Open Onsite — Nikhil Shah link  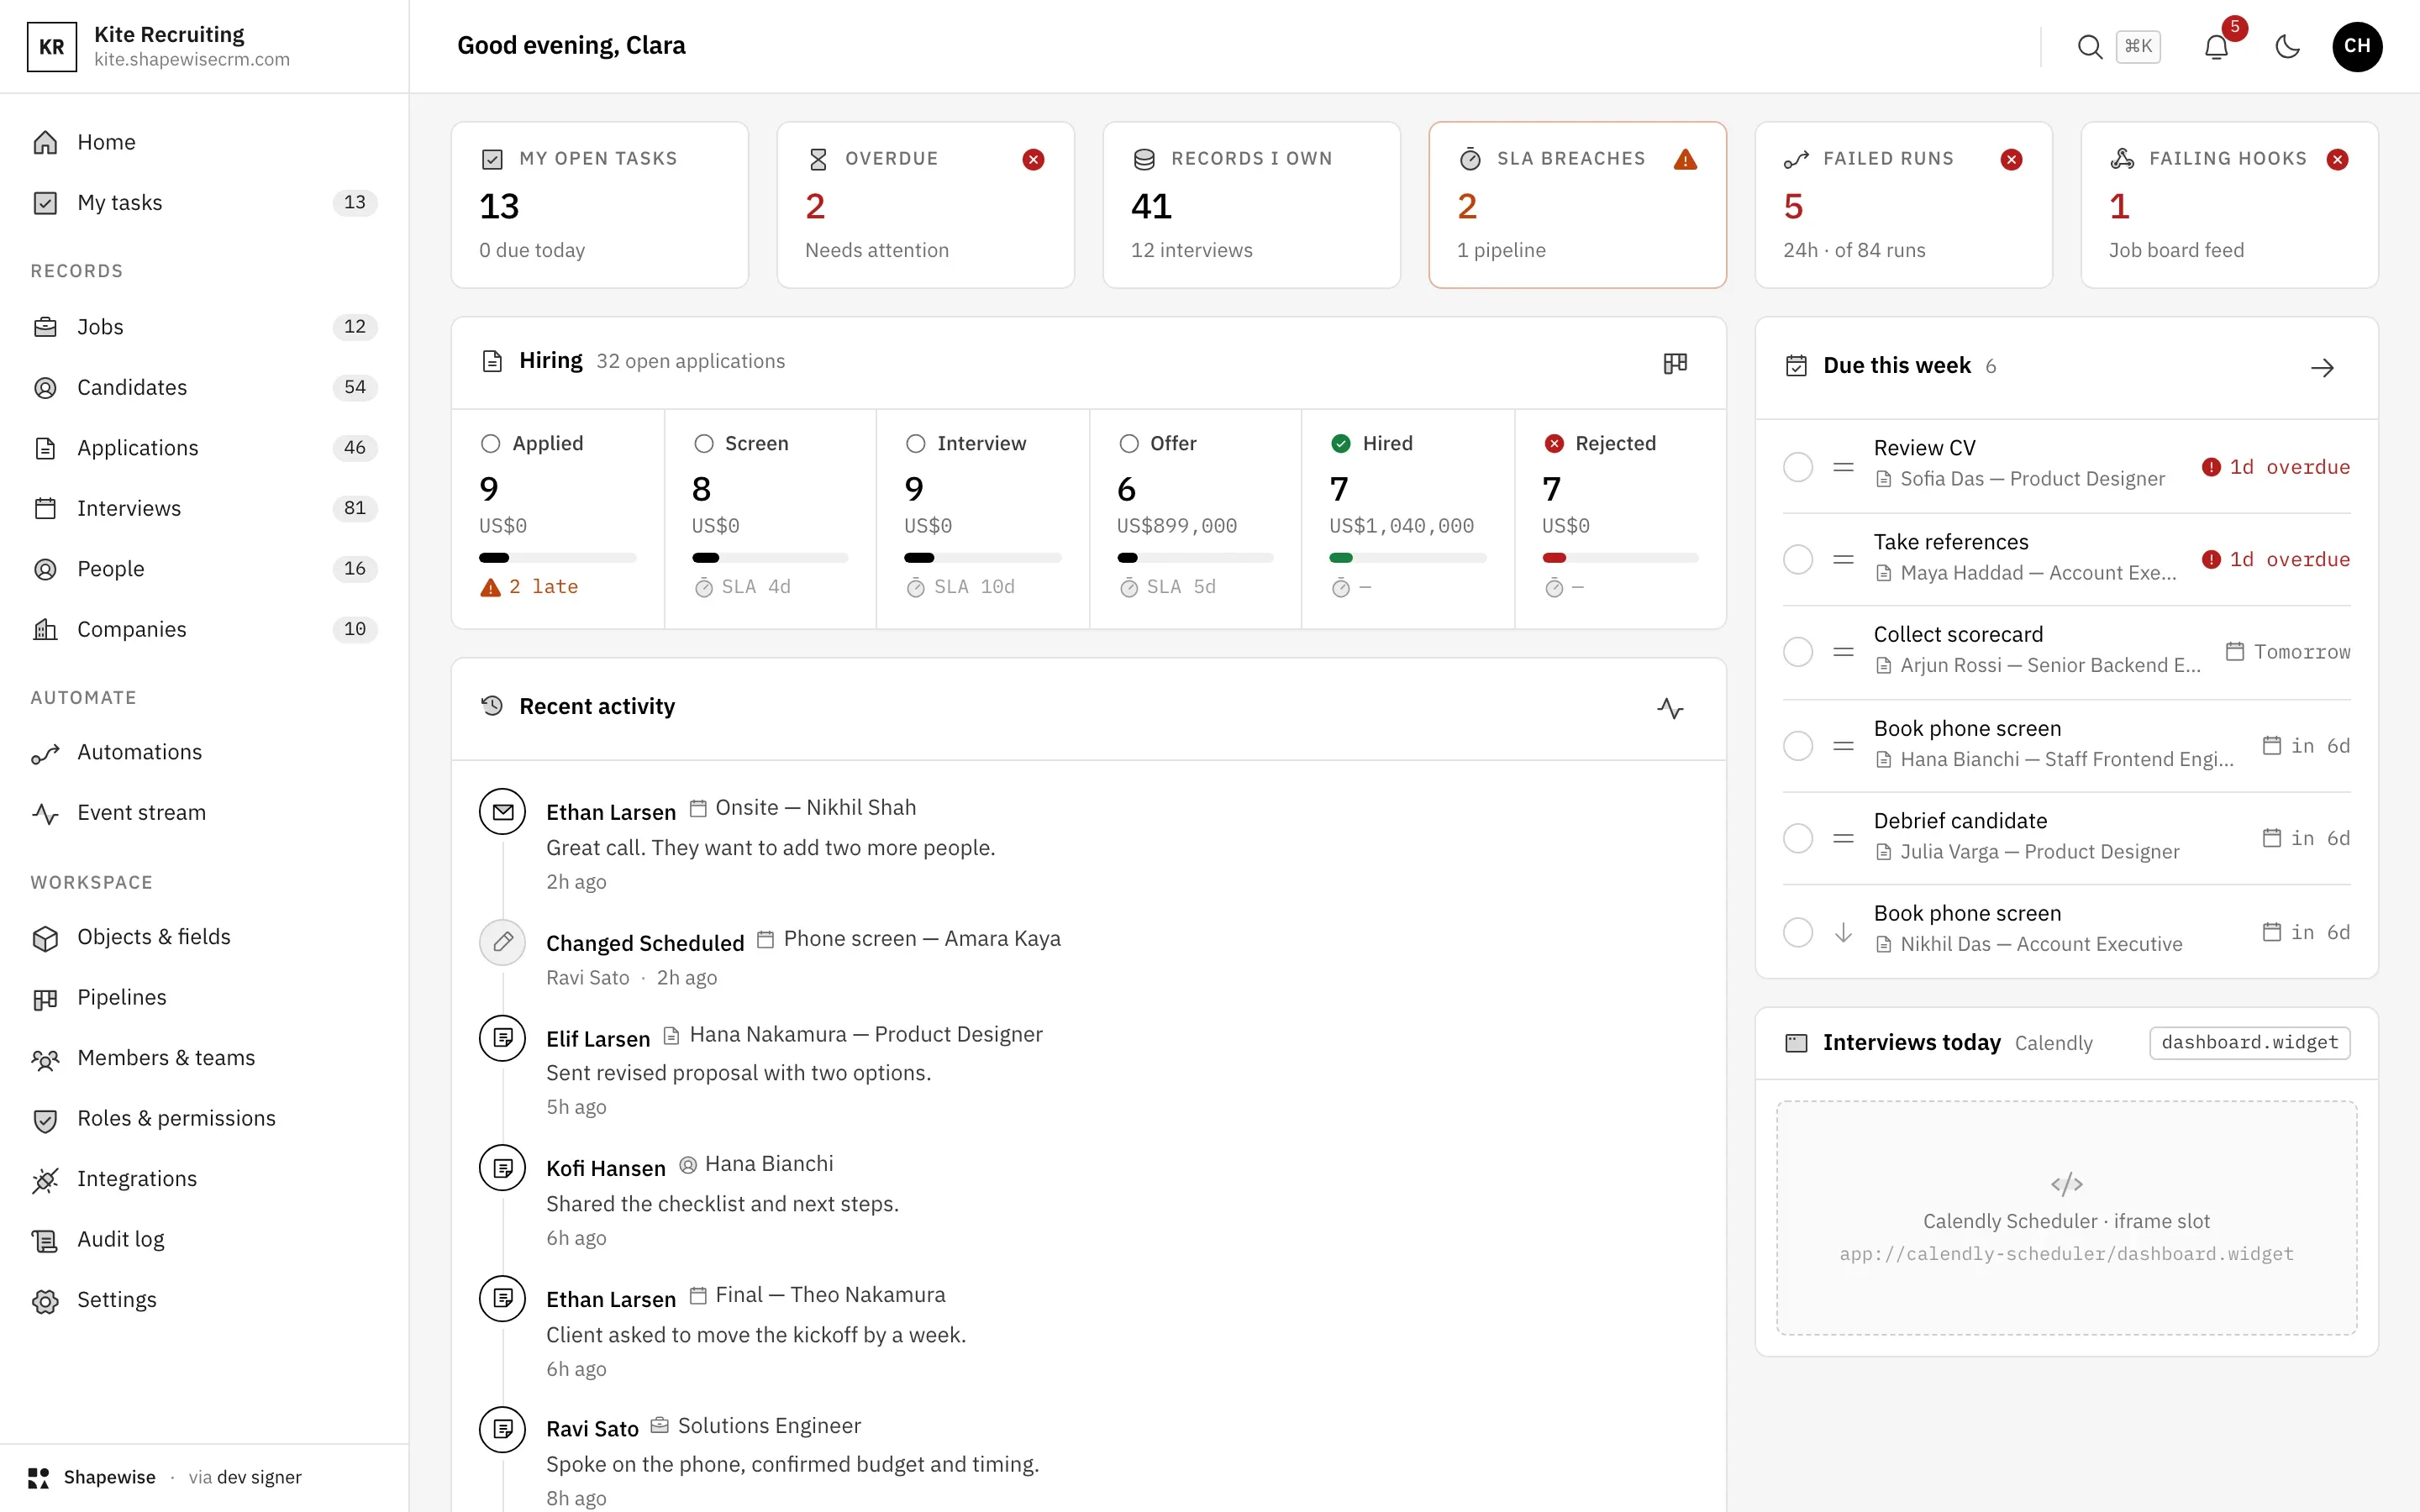click(803, 807)
